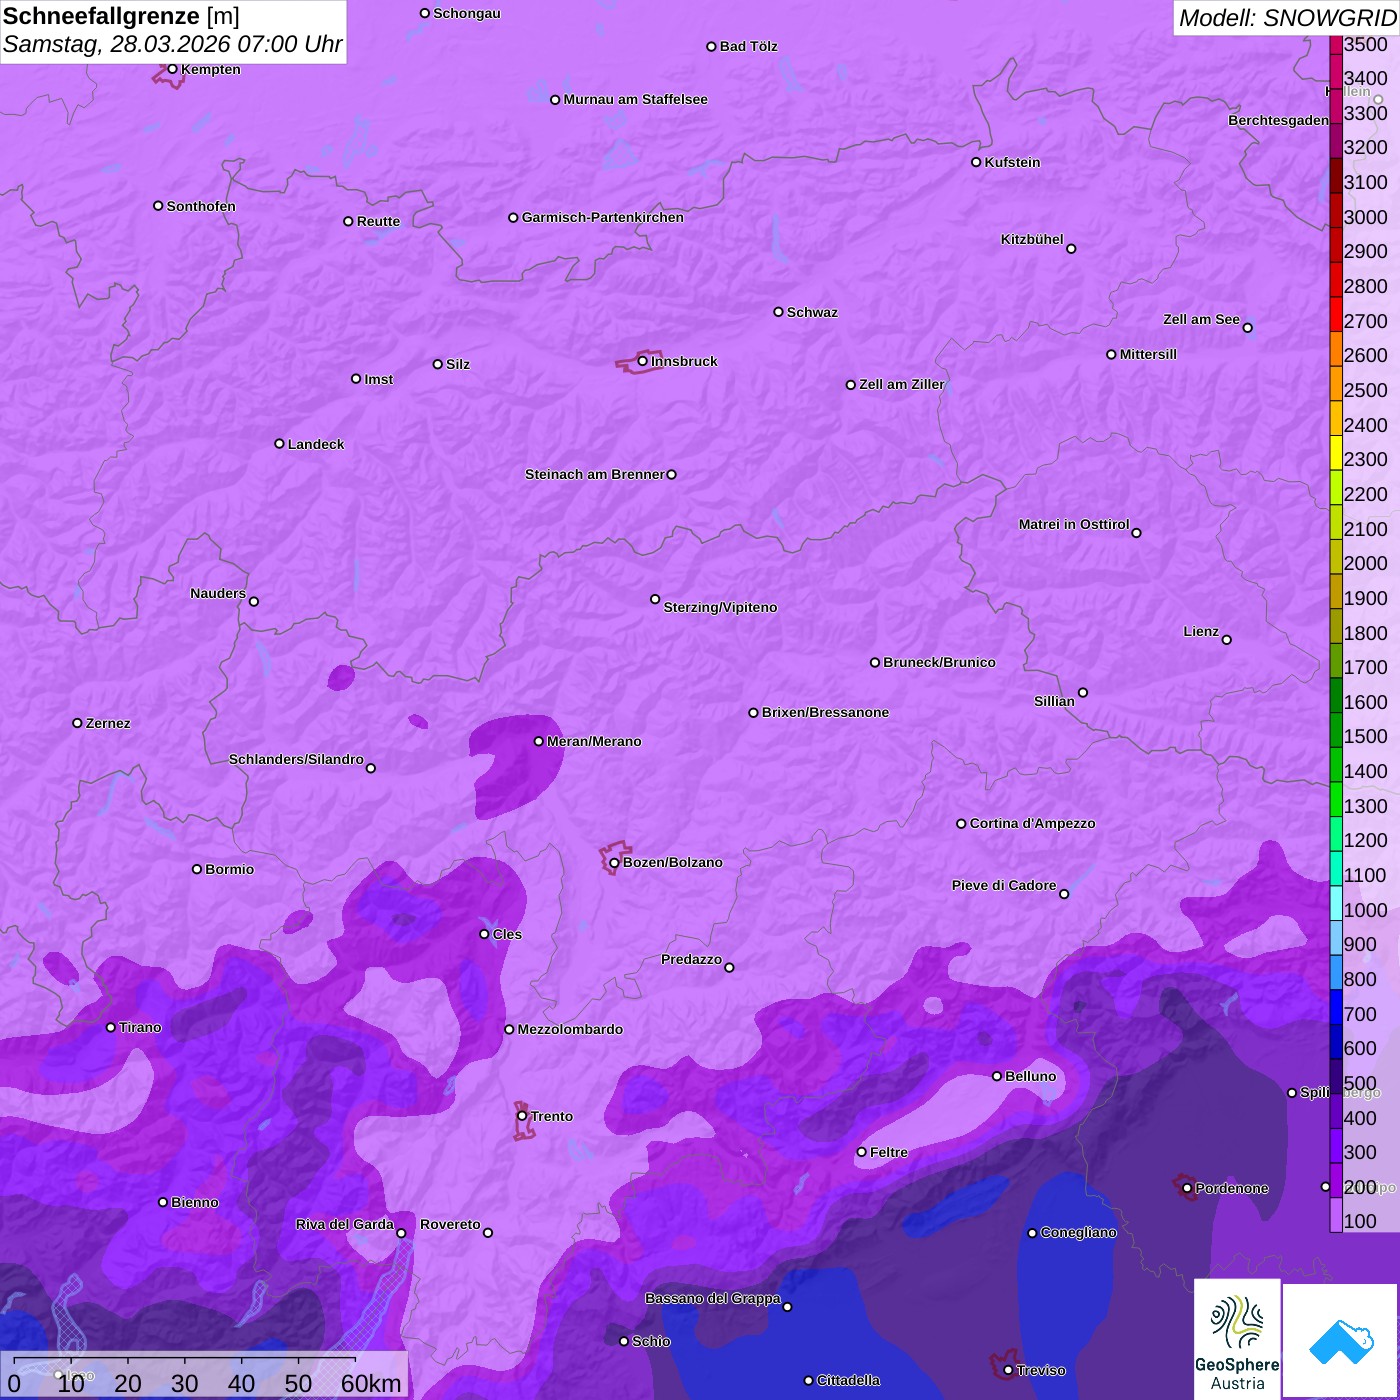The width and height of the screenshot is (1400, 1400).
Task: Click the Meran/Merano location dot
Action: [539, 741]
